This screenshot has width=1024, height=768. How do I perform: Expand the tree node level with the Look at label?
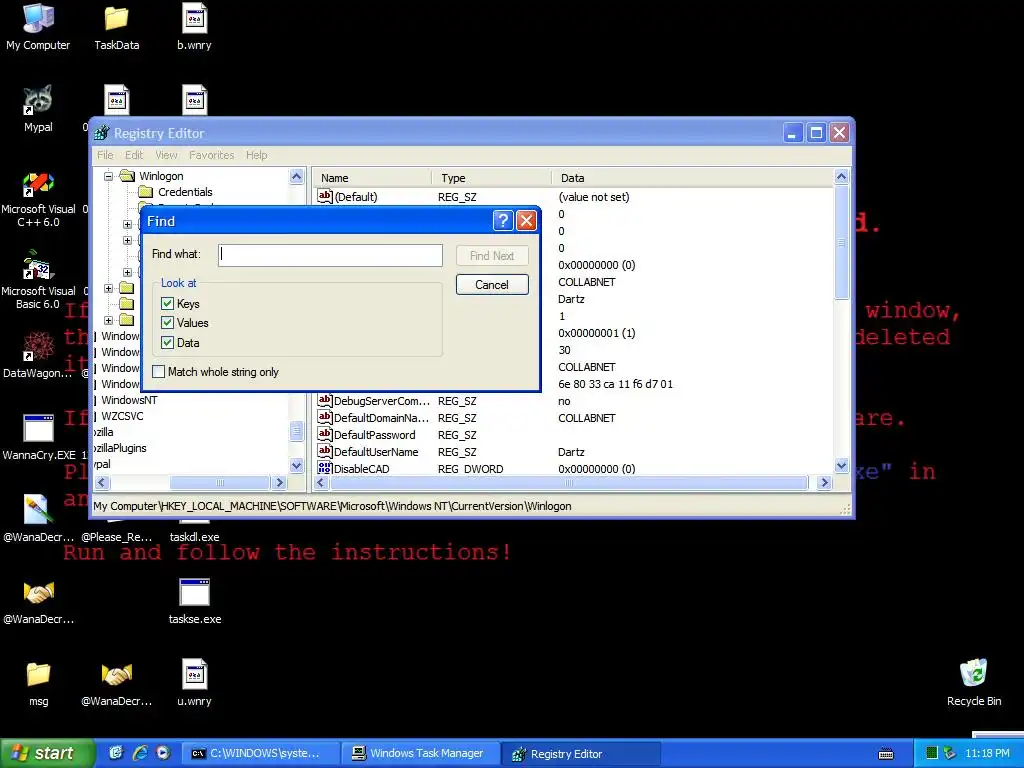tap(108, 288)
